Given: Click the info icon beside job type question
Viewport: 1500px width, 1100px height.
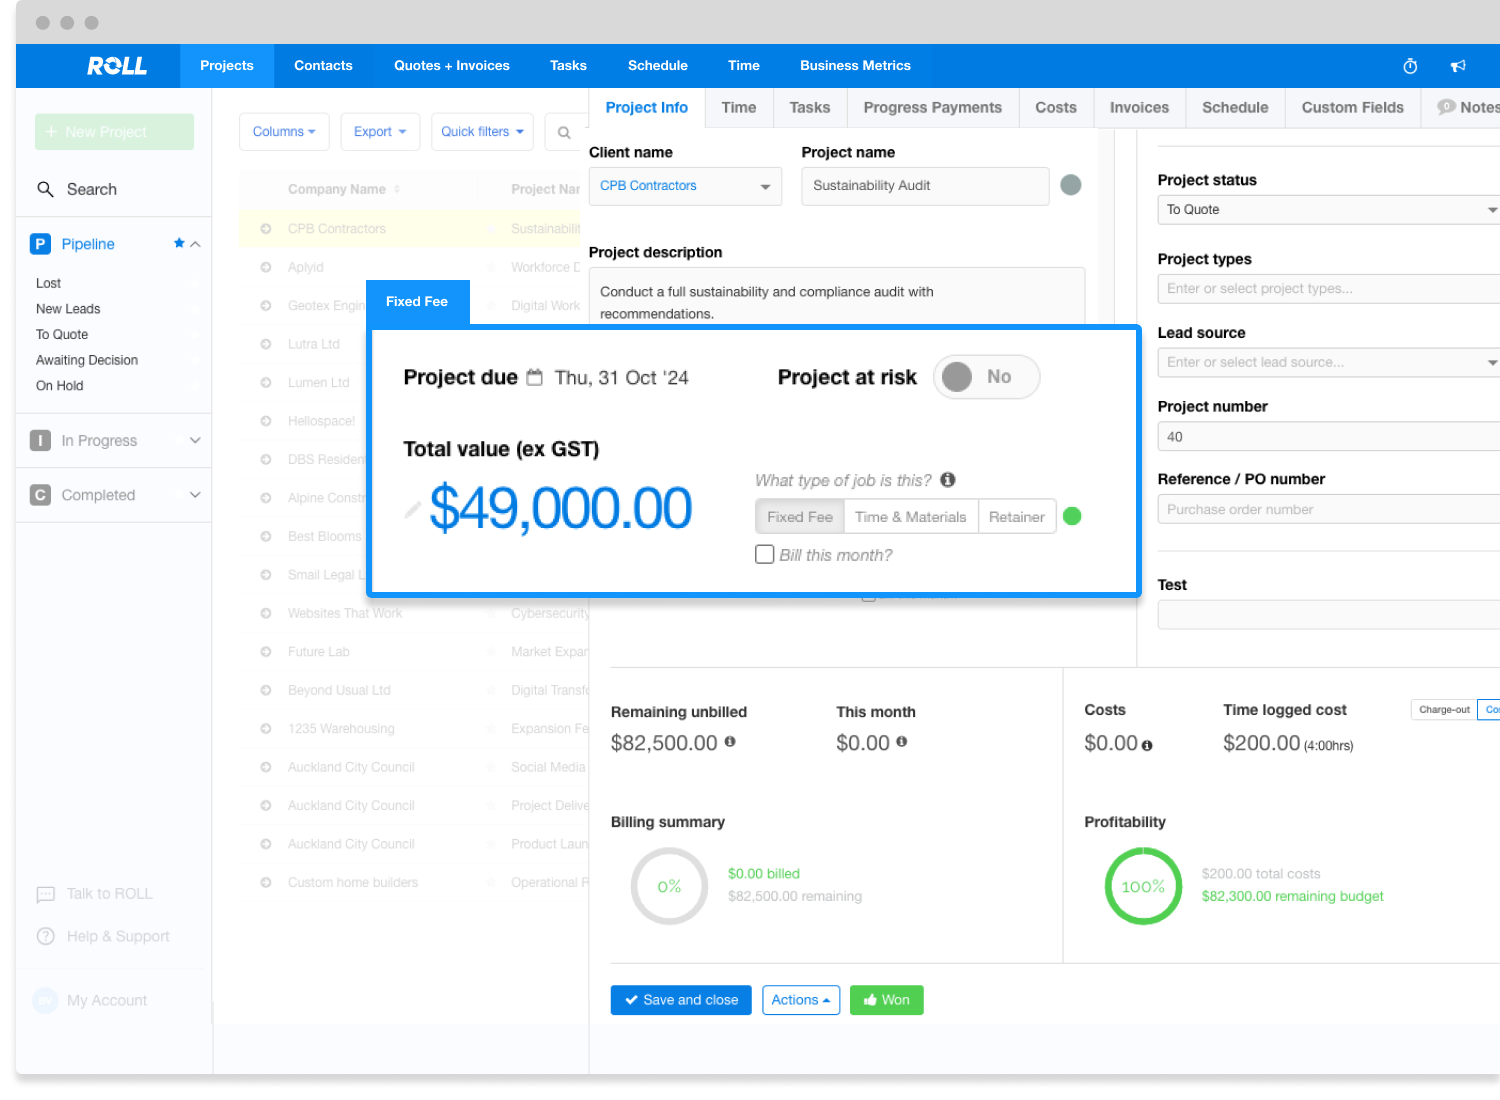Looking at the screenshot, I should click(x=948, y=480).
